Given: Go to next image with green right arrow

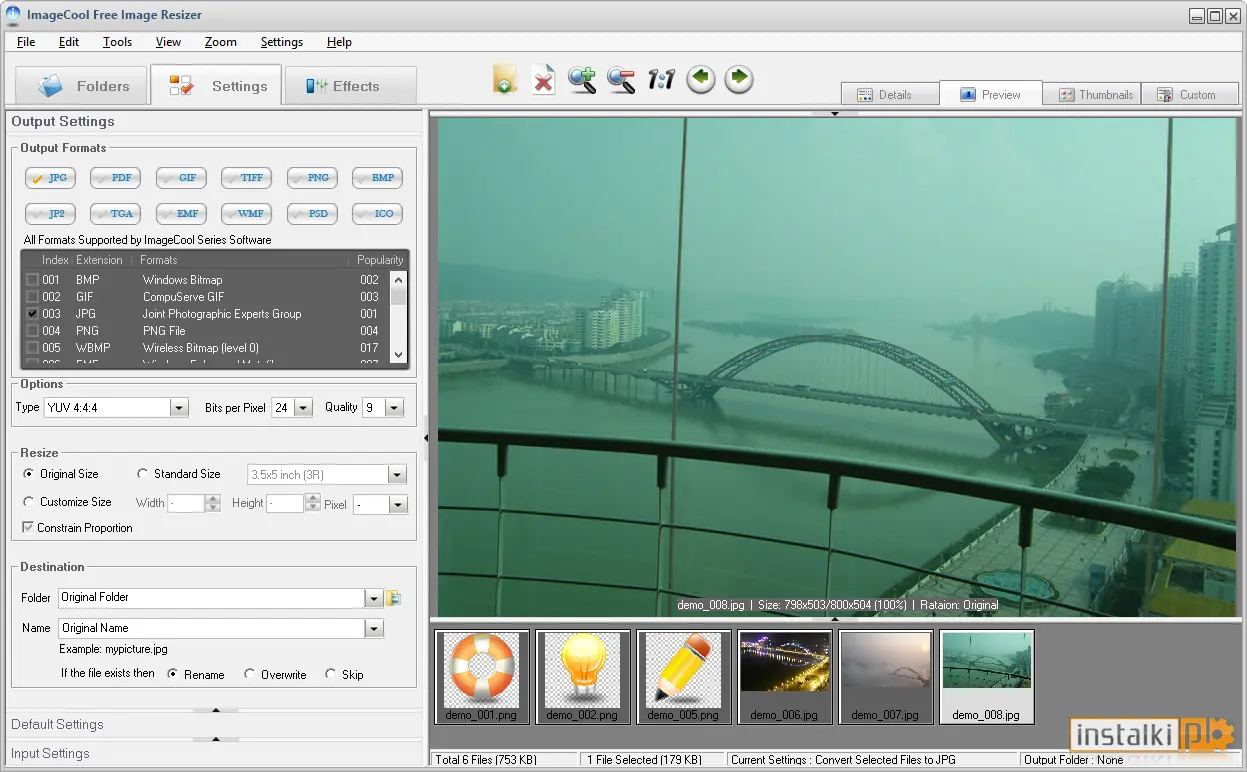Looking at the screenshot, I should (x=739, y=79).
